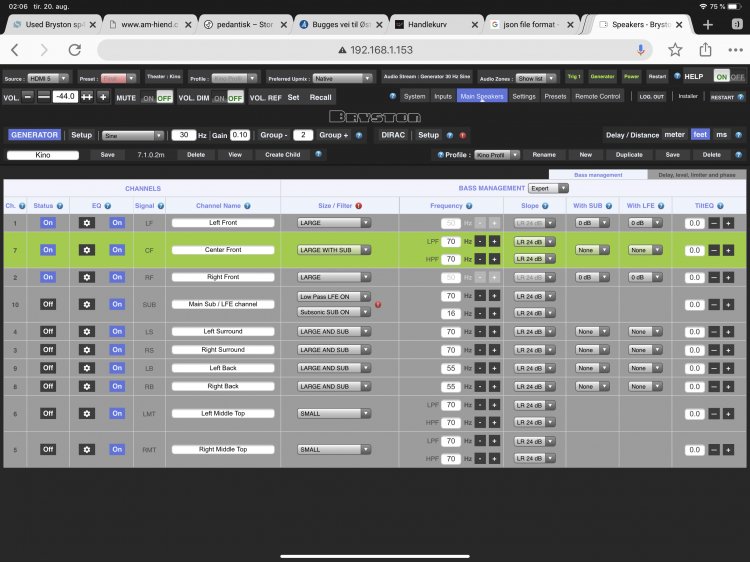Toggle EQ On for Center Front
750x562 pixels.
click(x=117, y=250)
